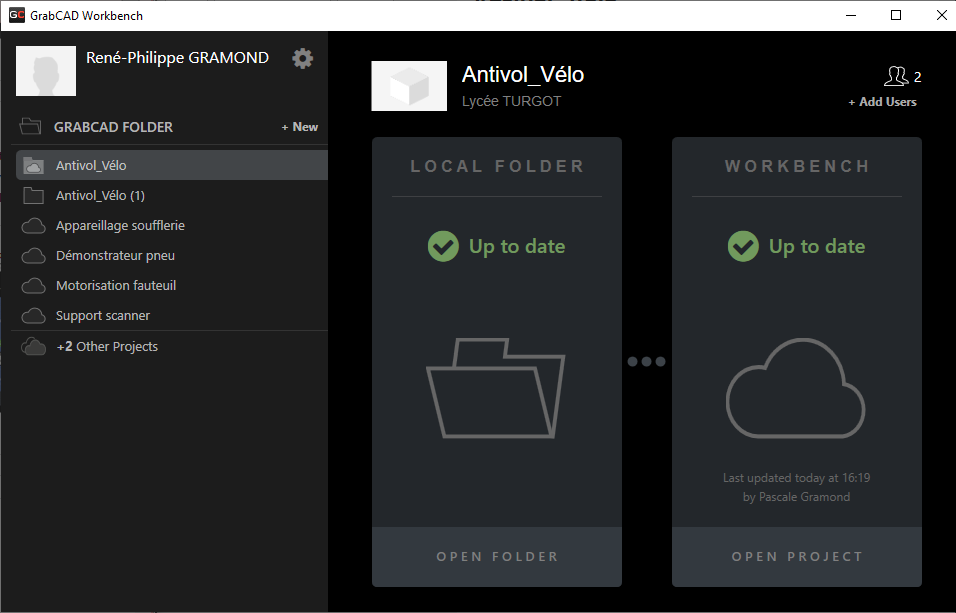956x613 pixels.
Task: Click the WORKBENCH panel header
Action: [797, 166]
